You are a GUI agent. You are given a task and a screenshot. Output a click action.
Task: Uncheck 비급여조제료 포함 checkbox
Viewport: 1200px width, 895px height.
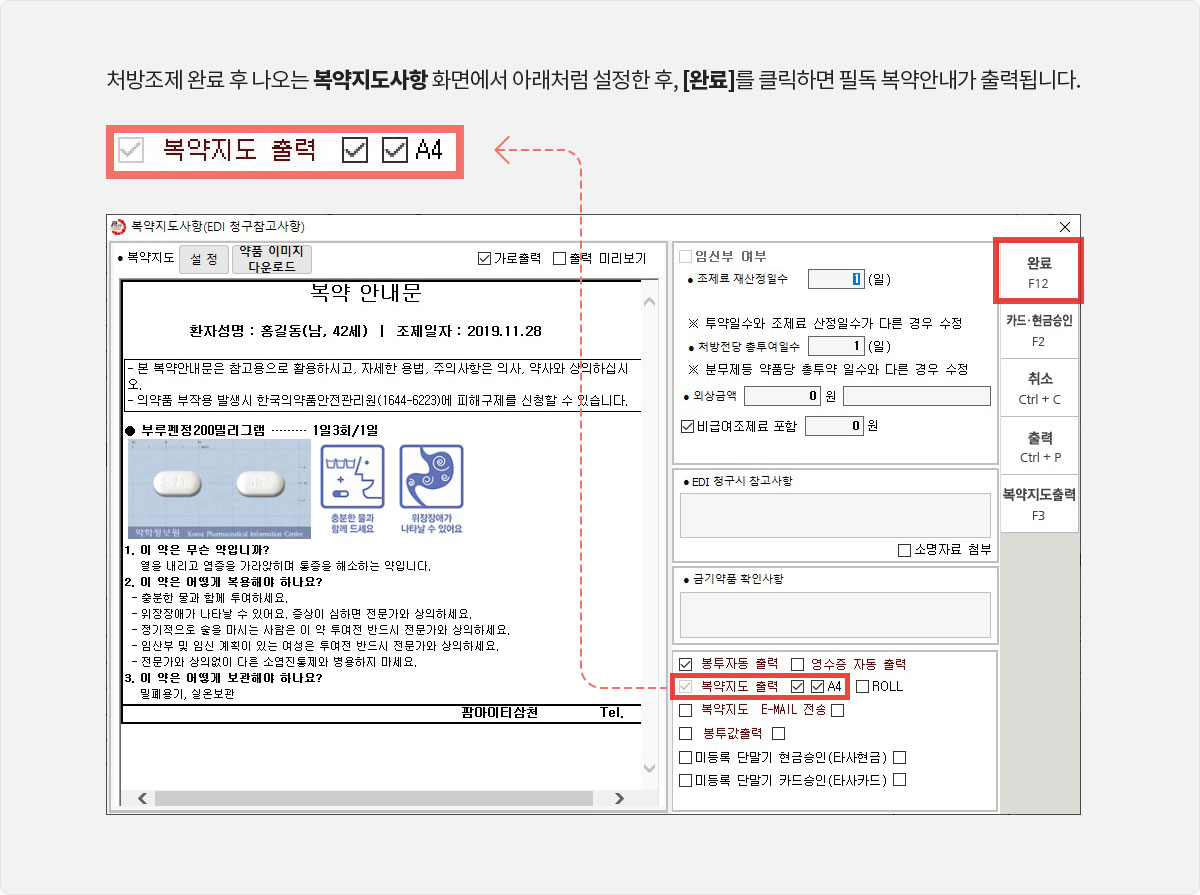(x=687, y=426)
